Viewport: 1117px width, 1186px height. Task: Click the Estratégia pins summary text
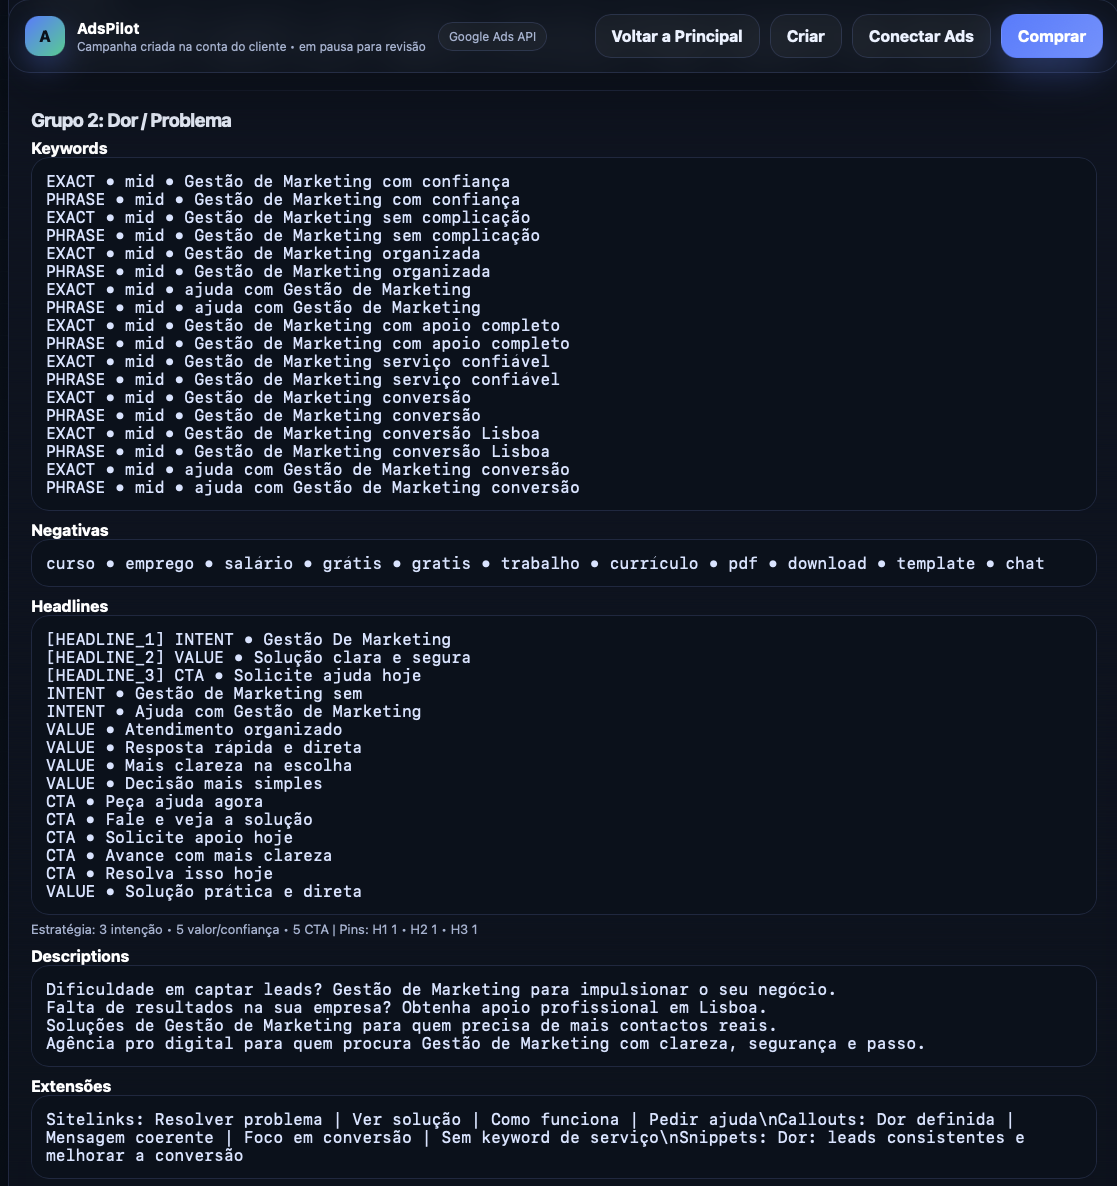click(x=254, y=930)
